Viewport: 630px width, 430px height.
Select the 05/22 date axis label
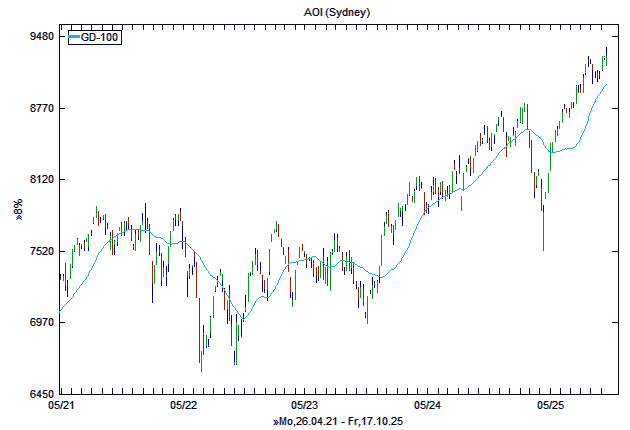click(x=184, y=406)
